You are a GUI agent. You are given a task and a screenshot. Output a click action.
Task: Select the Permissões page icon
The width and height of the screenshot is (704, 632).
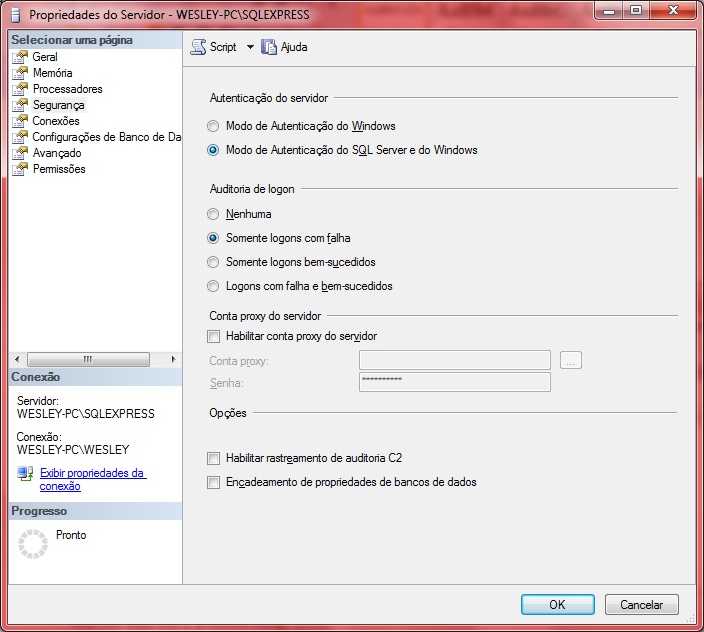click(20, 169)
